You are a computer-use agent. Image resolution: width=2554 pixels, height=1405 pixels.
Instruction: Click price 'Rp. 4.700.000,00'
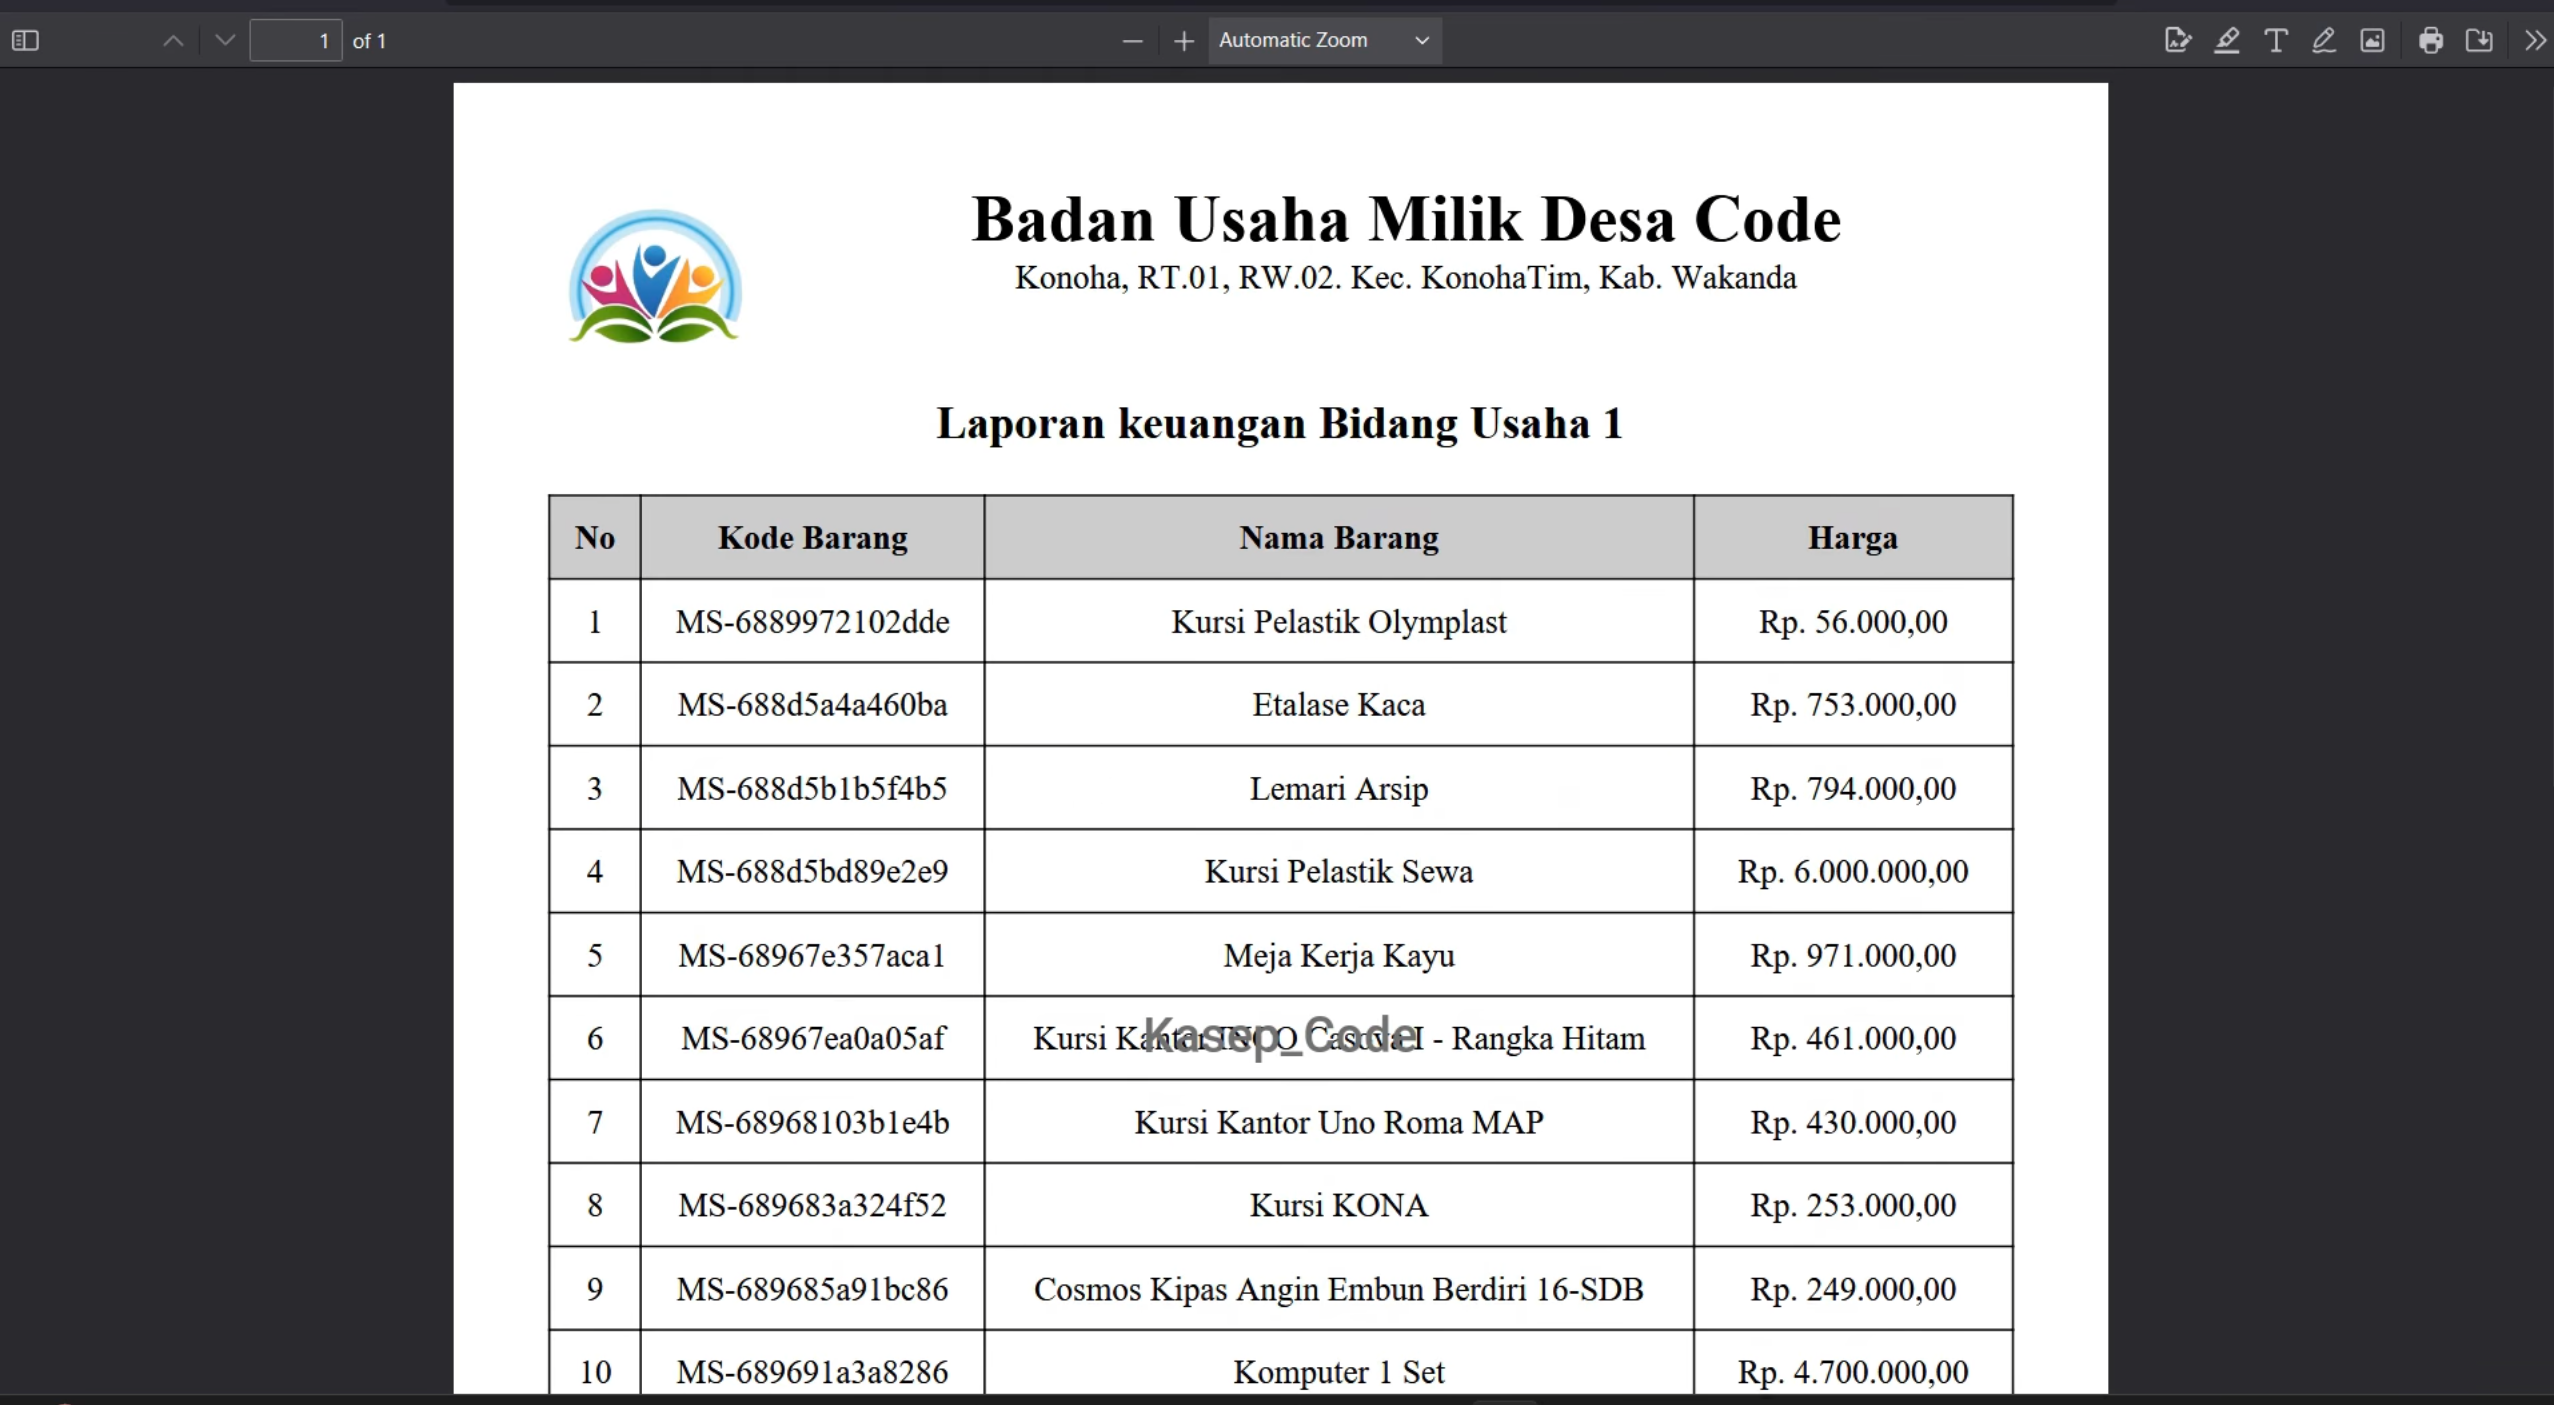click(1853, 1372)
